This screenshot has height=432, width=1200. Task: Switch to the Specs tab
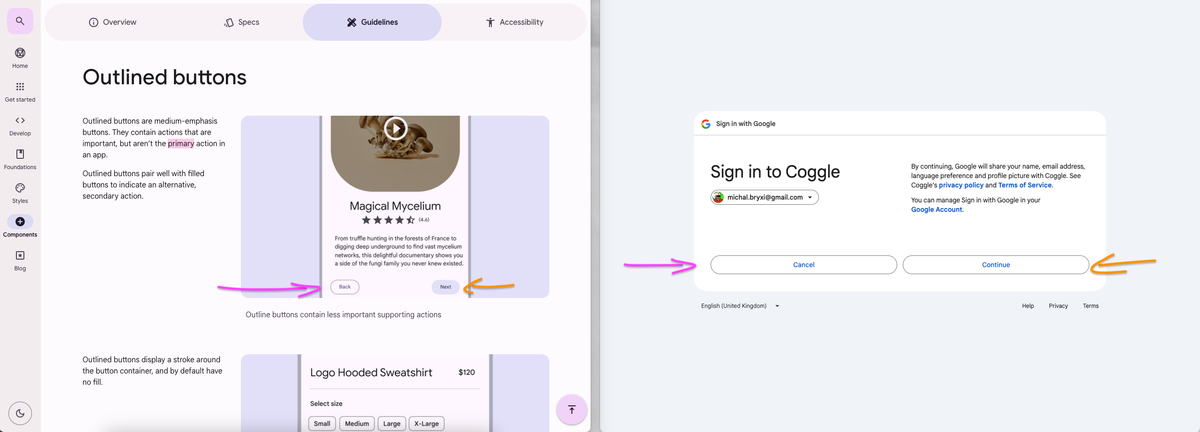click(x=242, y=22)
